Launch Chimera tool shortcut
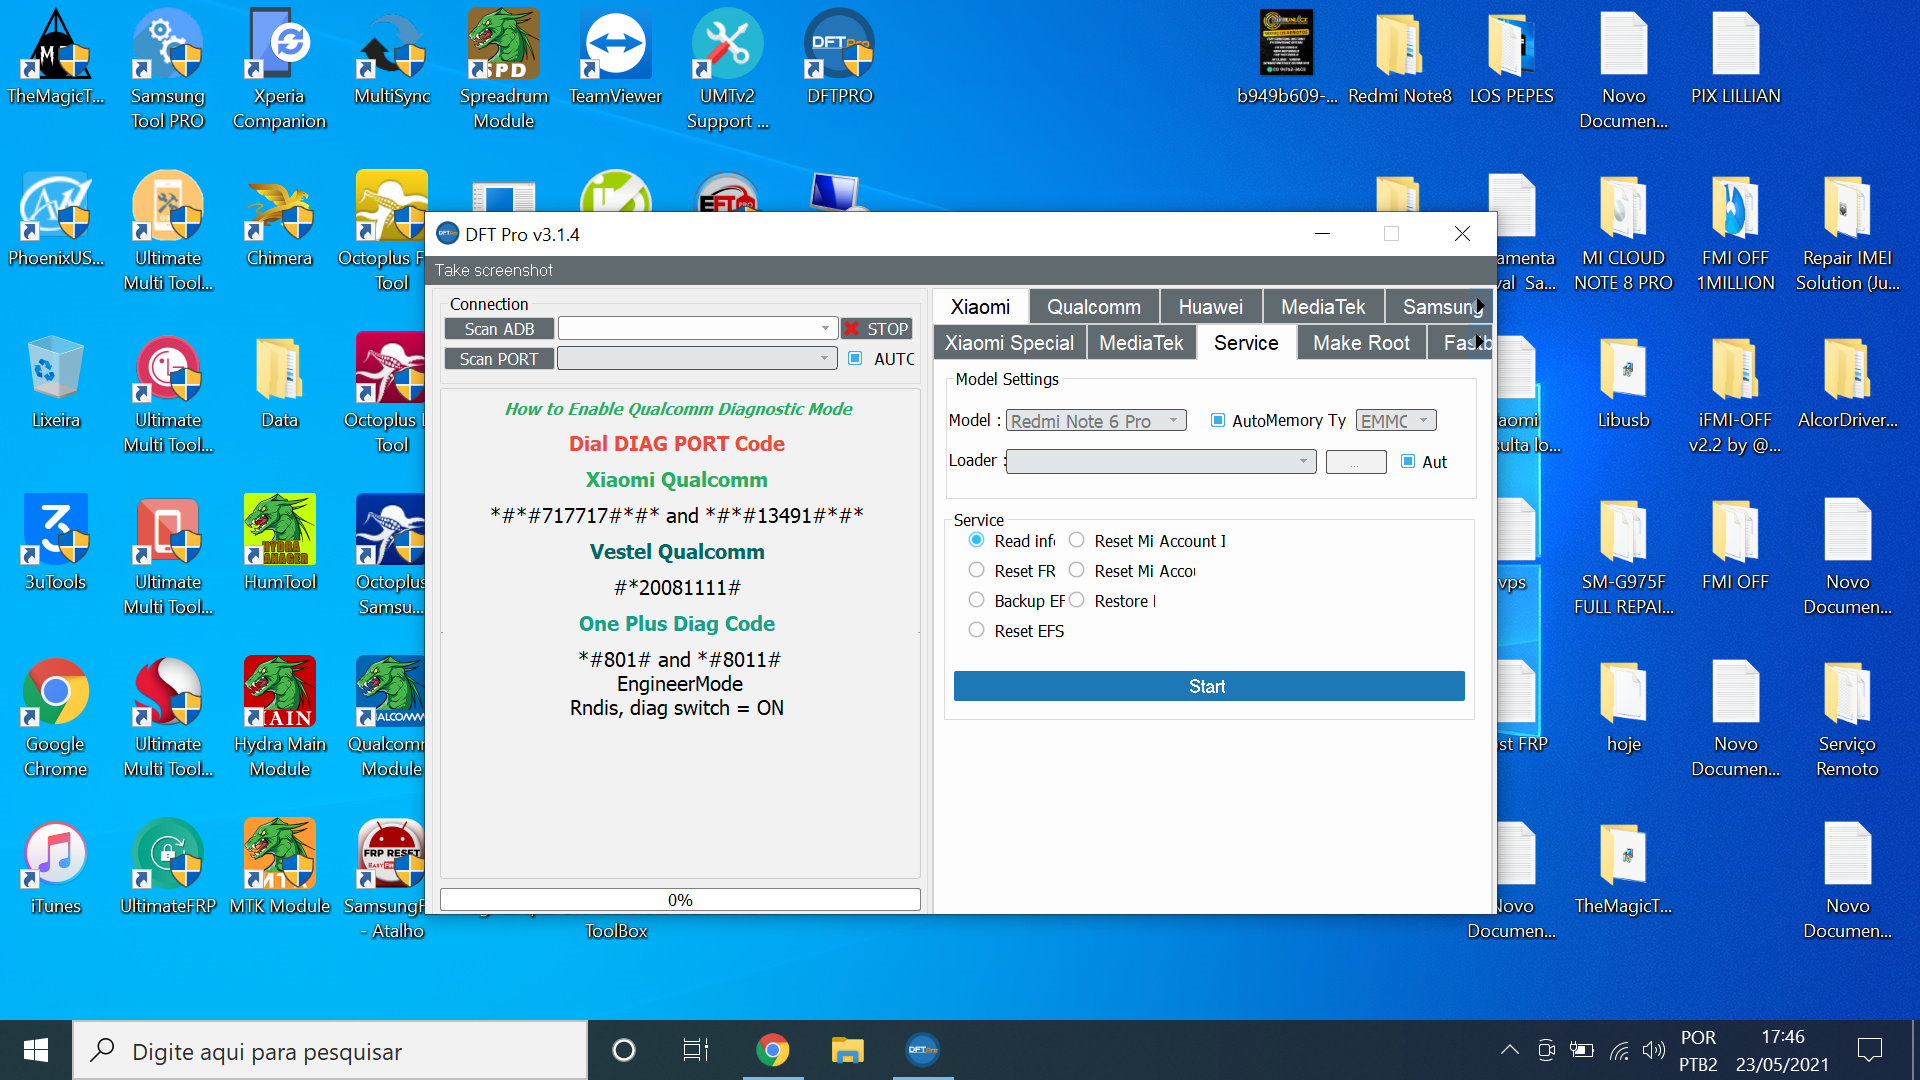 coord(280,220)
